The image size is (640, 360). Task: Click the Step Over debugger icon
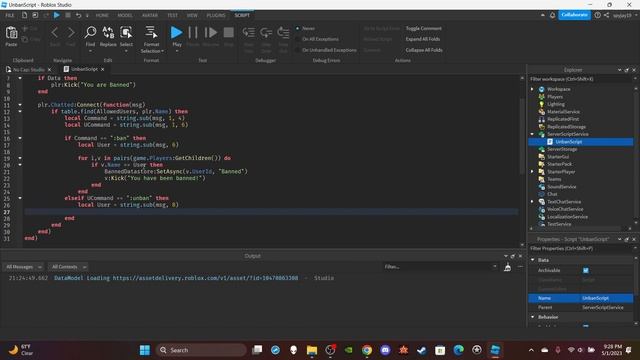pyautogui.click(x=266, y=32)
